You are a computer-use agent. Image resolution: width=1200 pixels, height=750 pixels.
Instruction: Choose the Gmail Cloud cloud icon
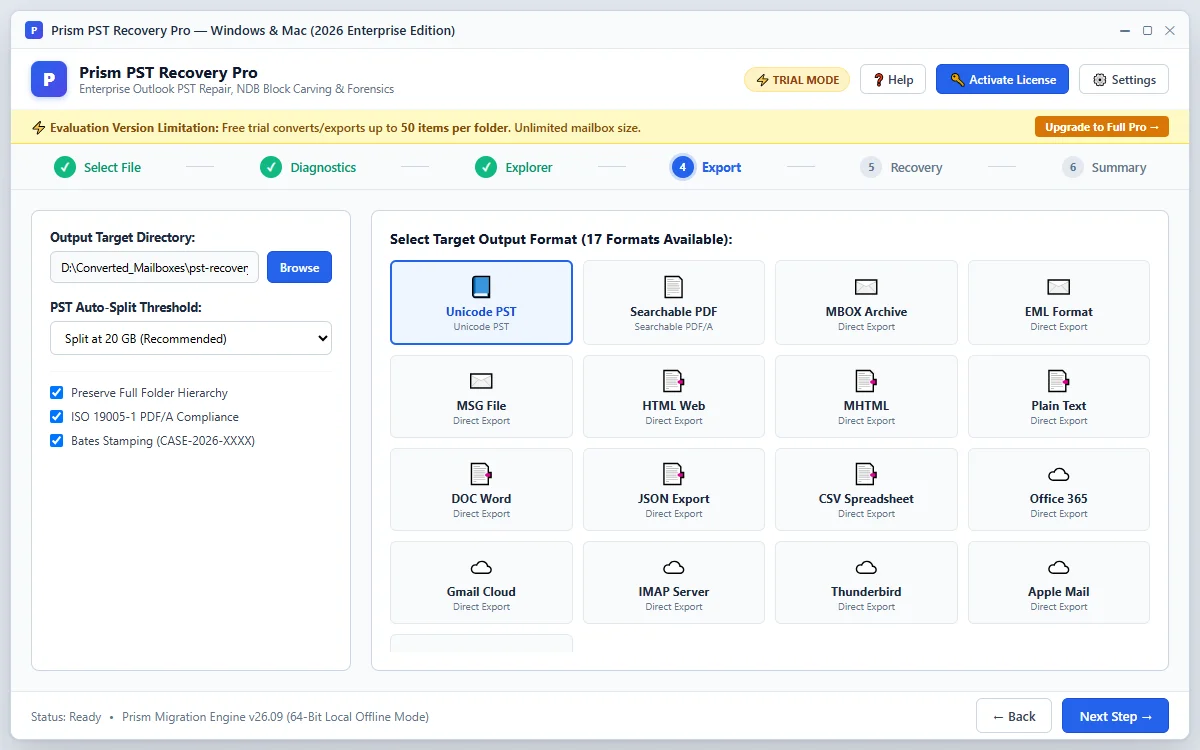tap(481, 567)
